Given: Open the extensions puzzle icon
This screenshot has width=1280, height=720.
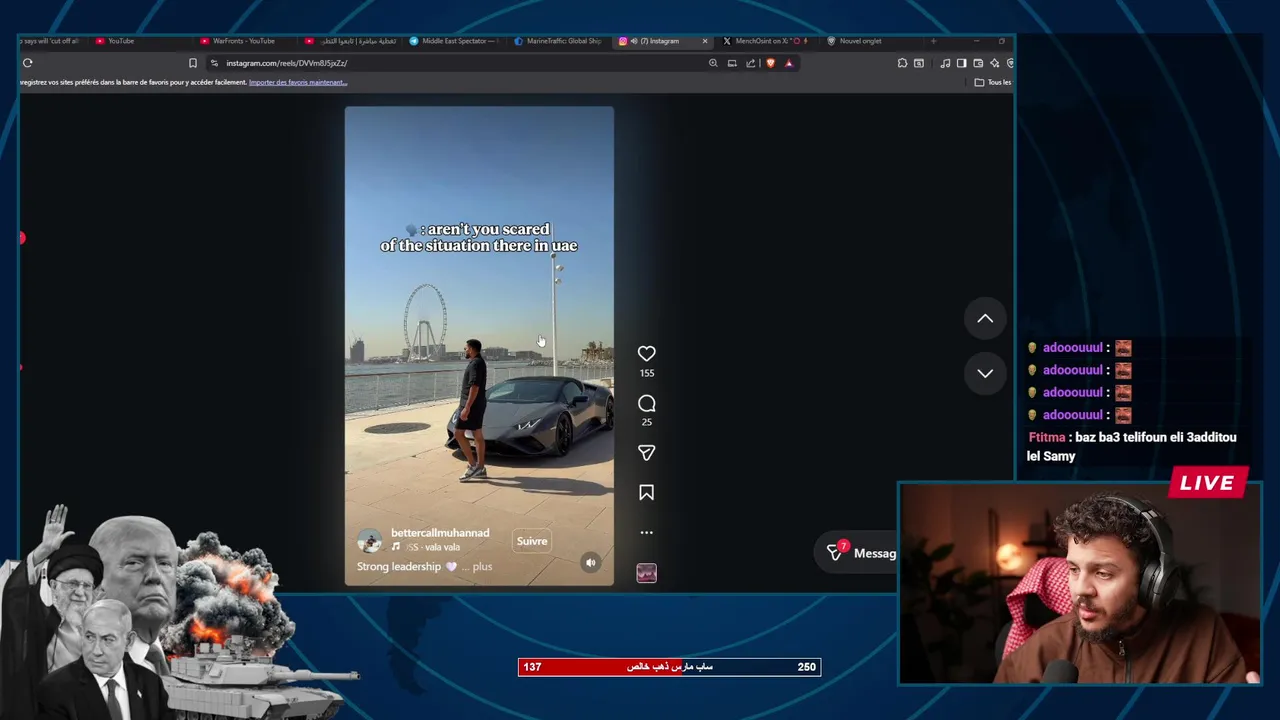Looking at the screenshot, I should pyautogui.click(x=902, y=63).
